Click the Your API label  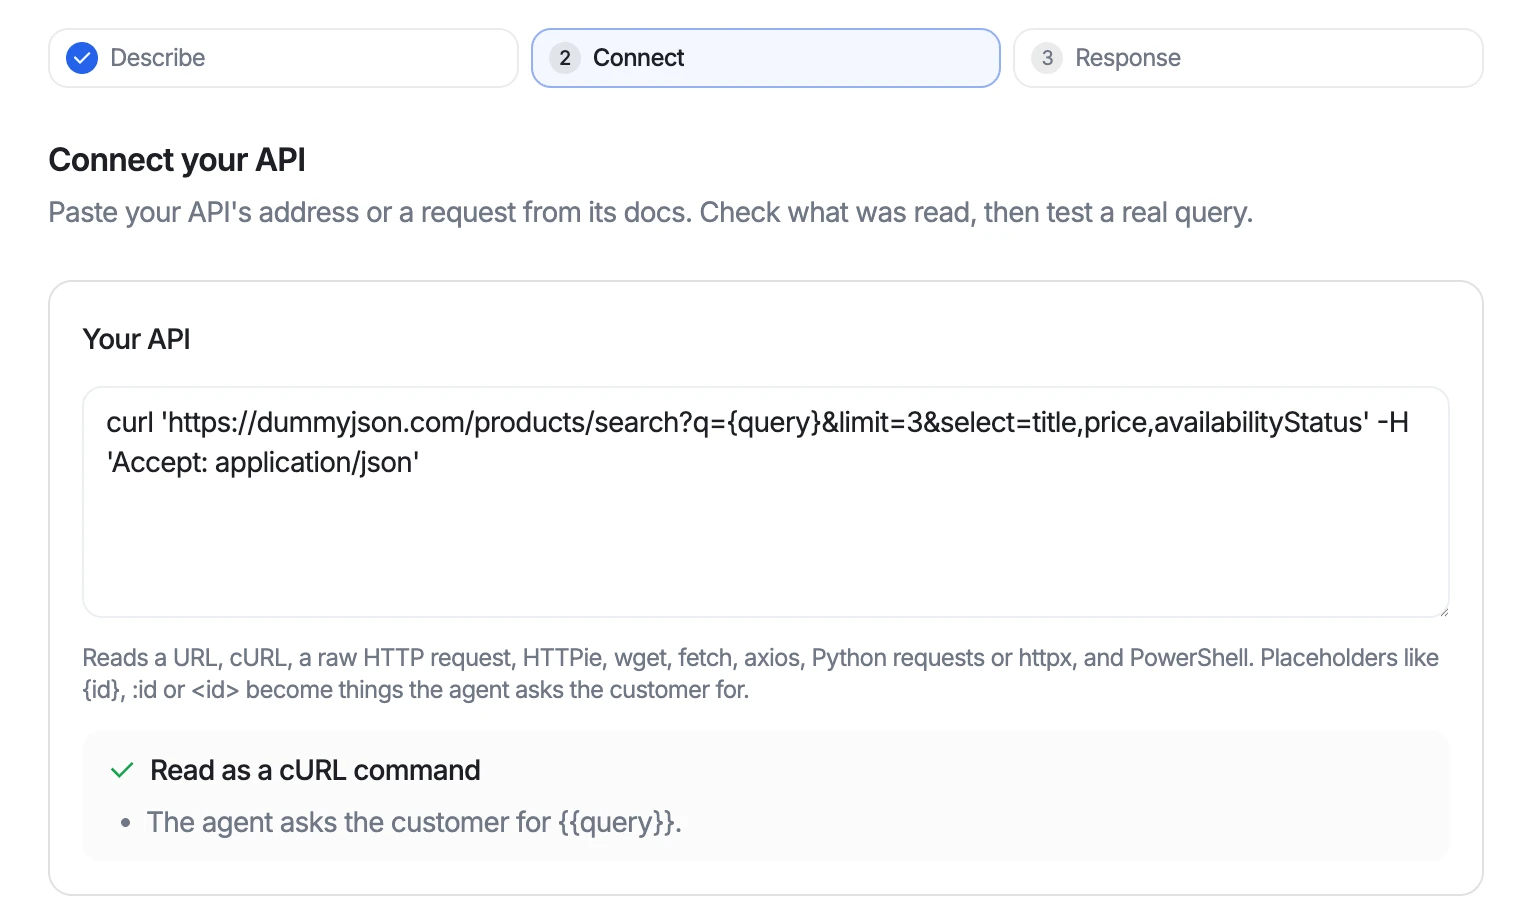coord(137,339)
